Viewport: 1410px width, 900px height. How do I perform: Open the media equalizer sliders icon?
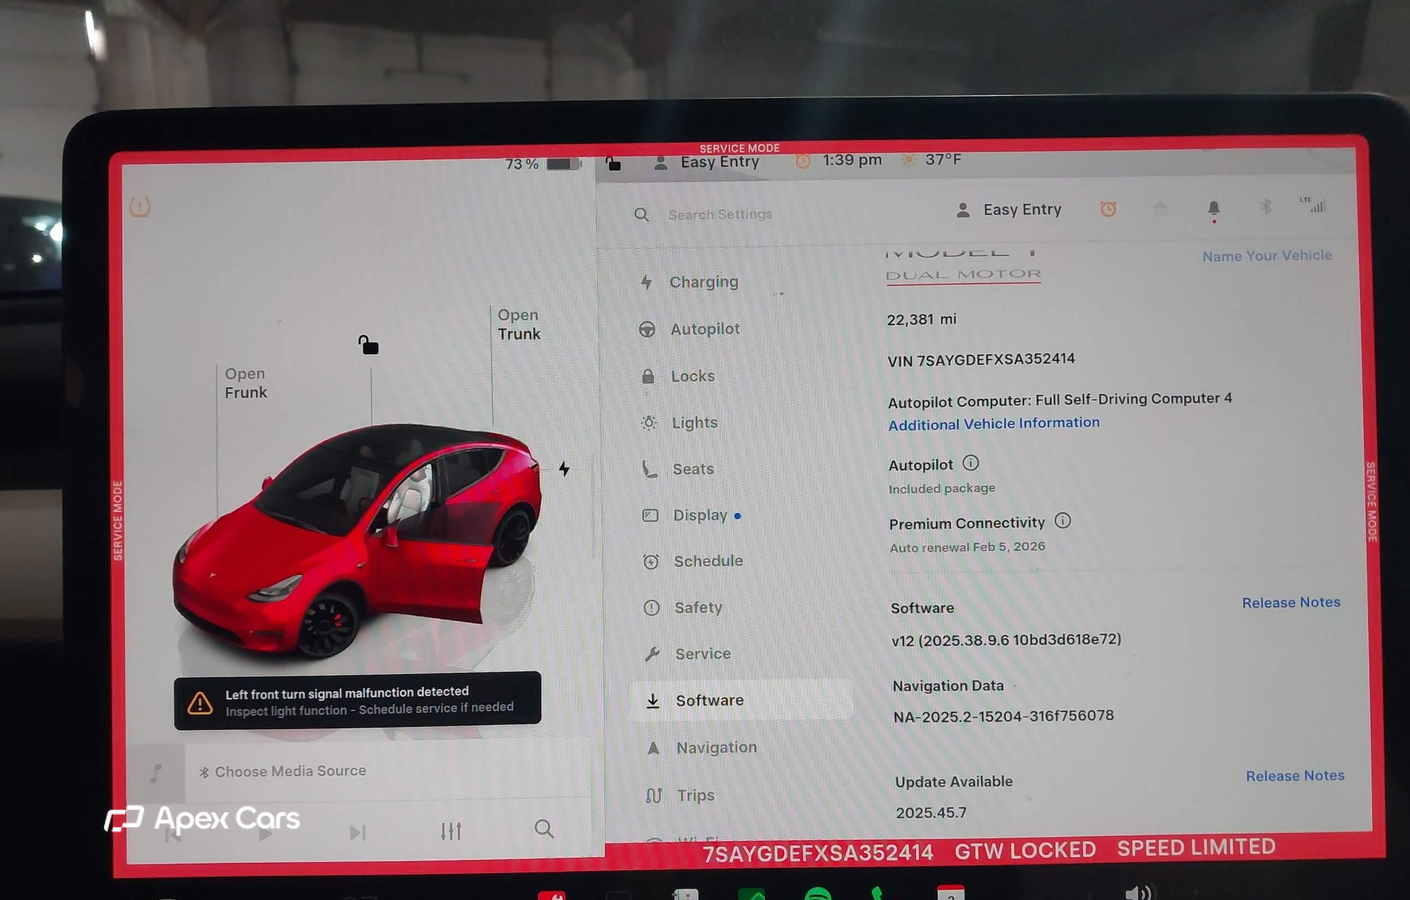coord(451,830)
